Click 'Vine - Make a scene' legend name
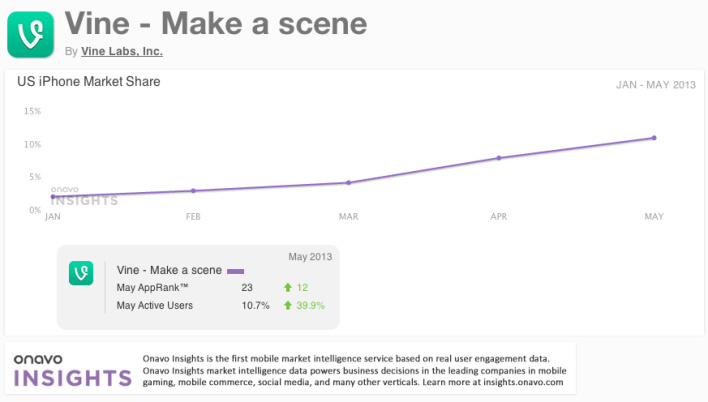The height and width of the screenshot is (402, 708). (169, 270)
